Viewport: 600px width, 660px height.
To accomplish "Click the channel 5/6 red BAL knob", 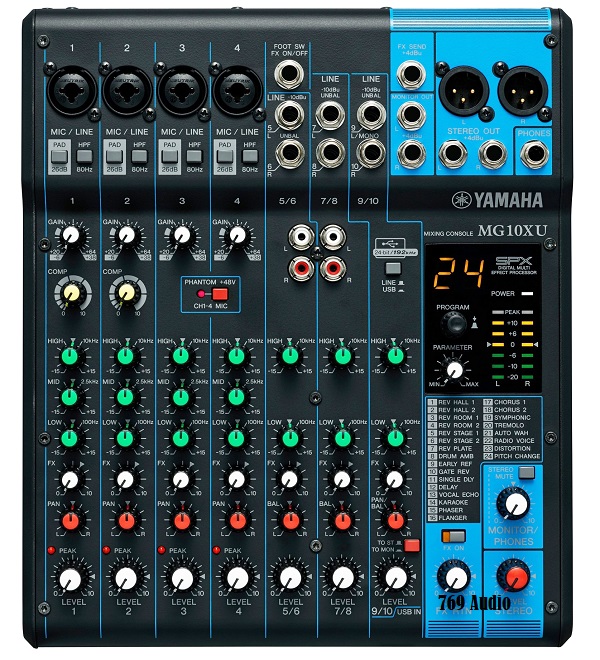I will tap(291, 521).
